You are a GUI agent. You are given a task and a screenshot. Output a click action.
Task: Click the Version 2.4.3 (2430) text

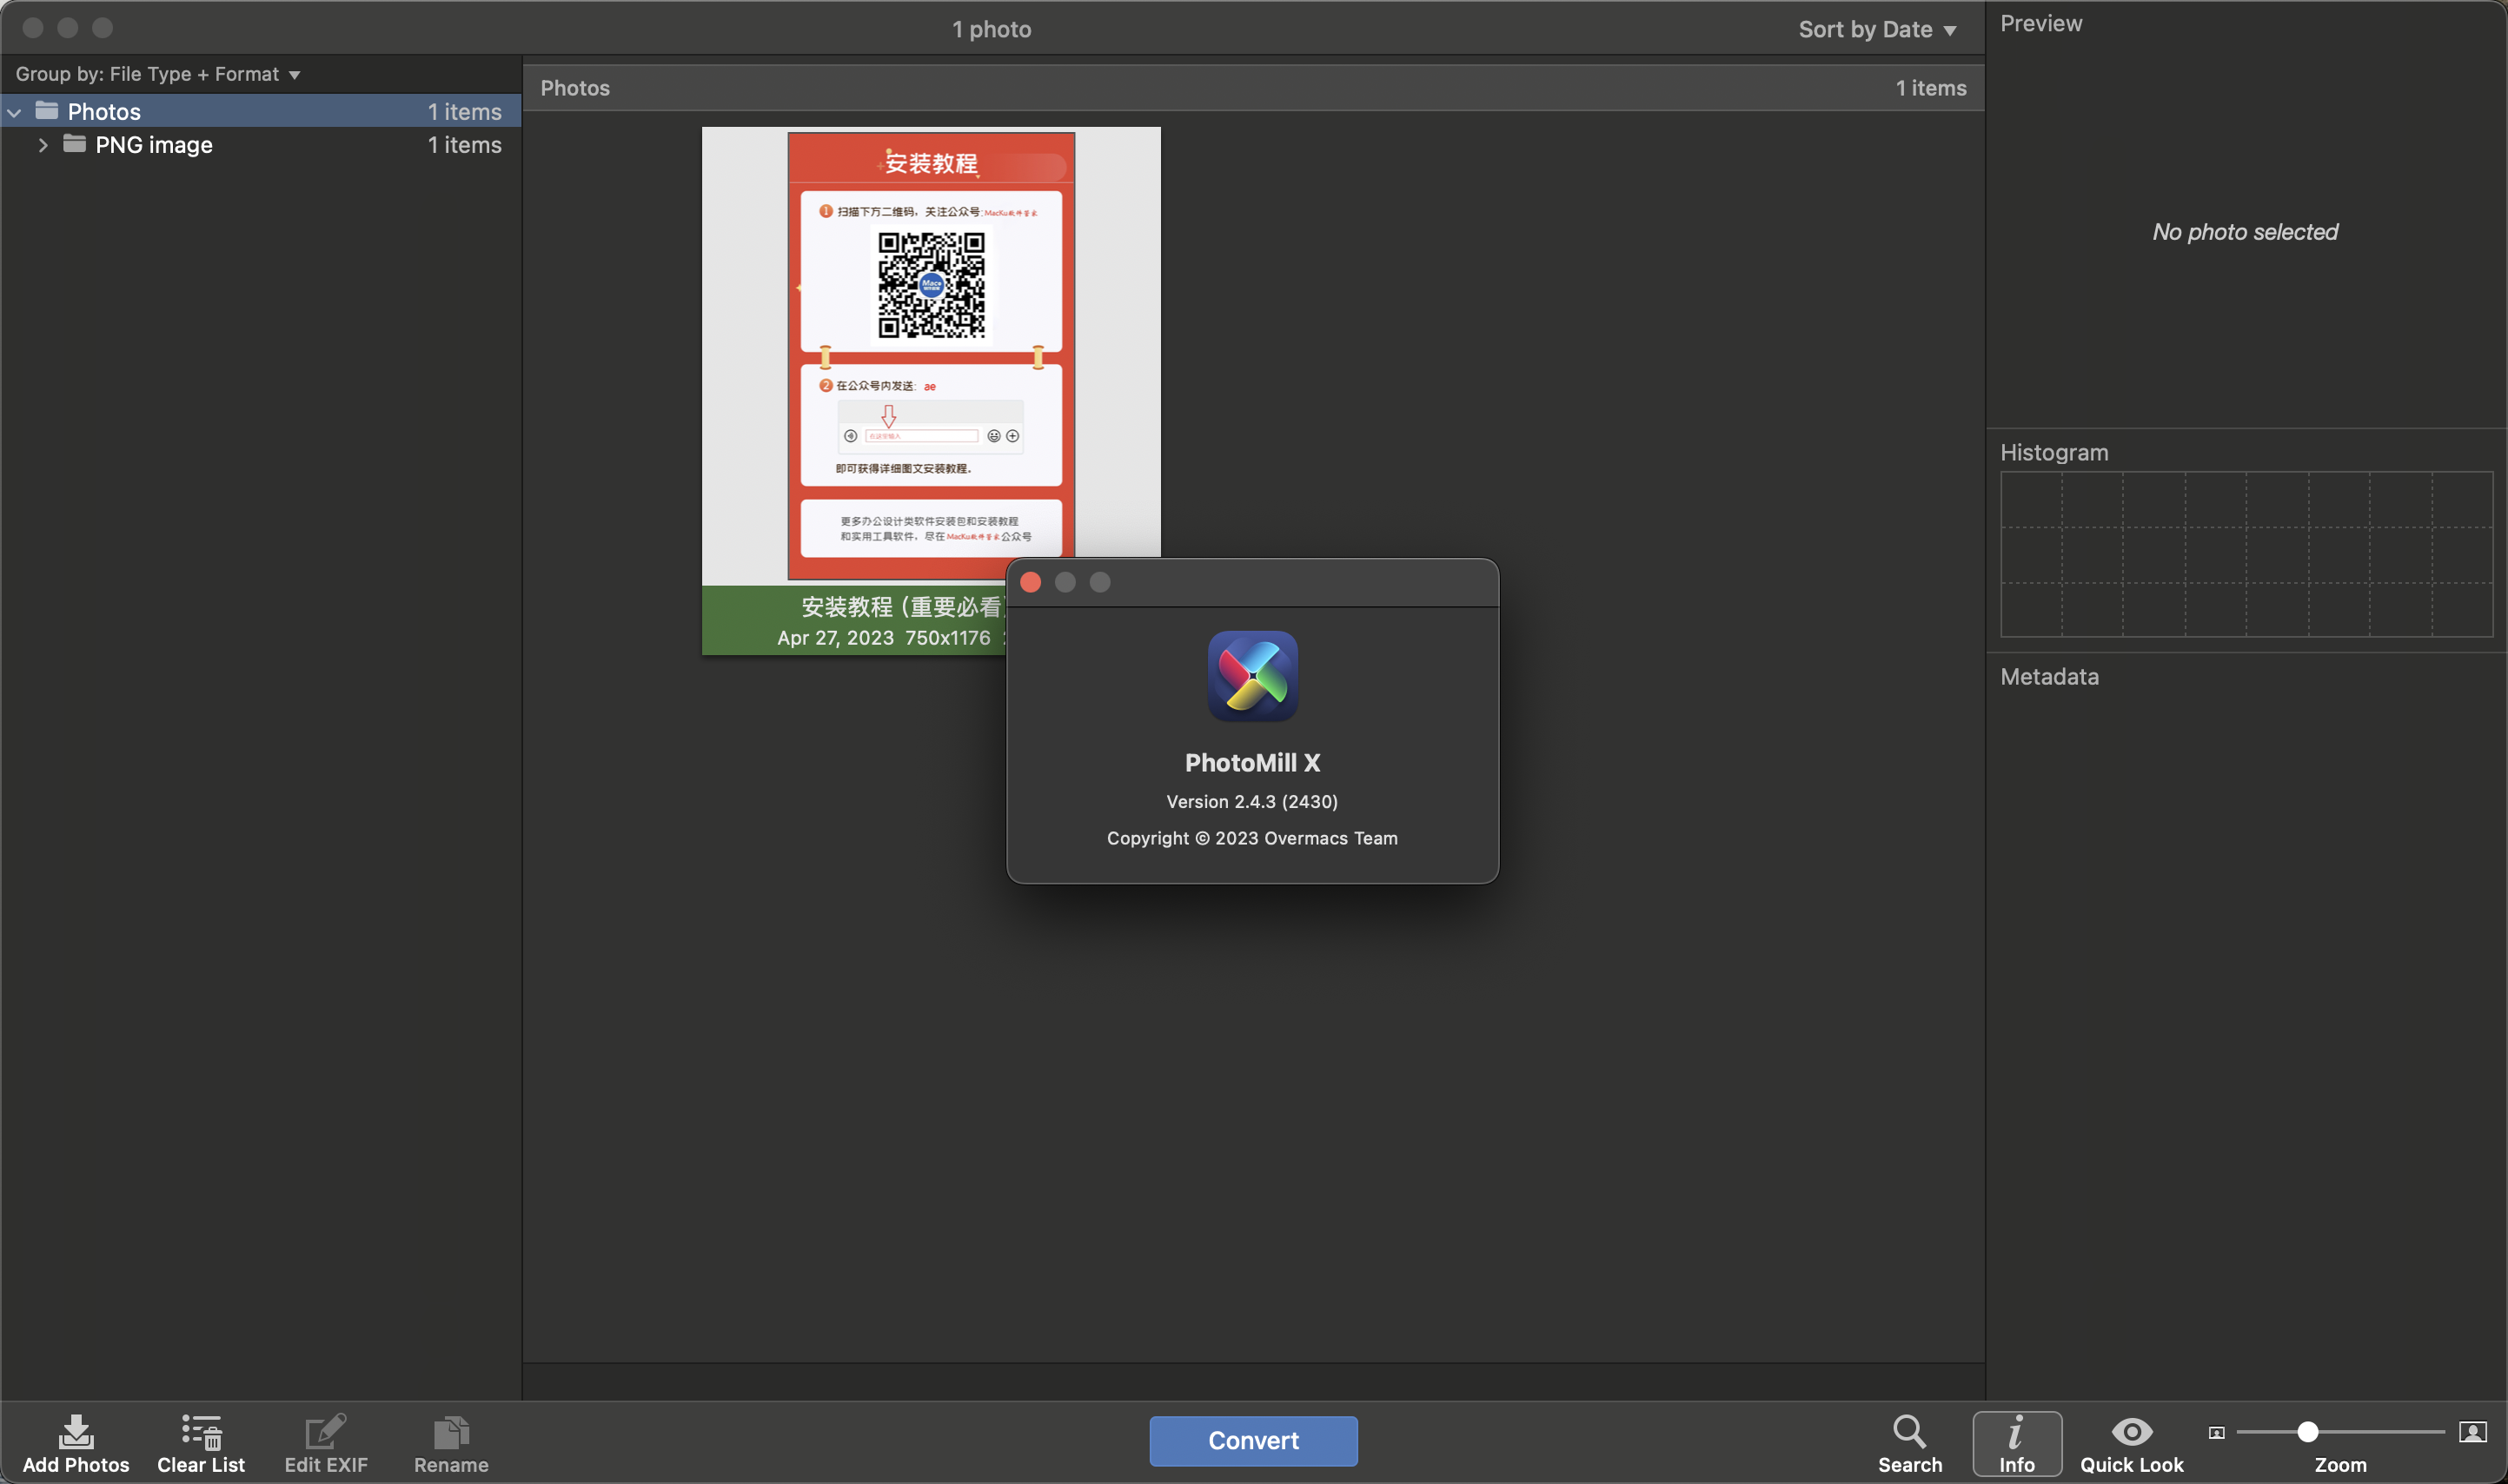coord(1252,801)
